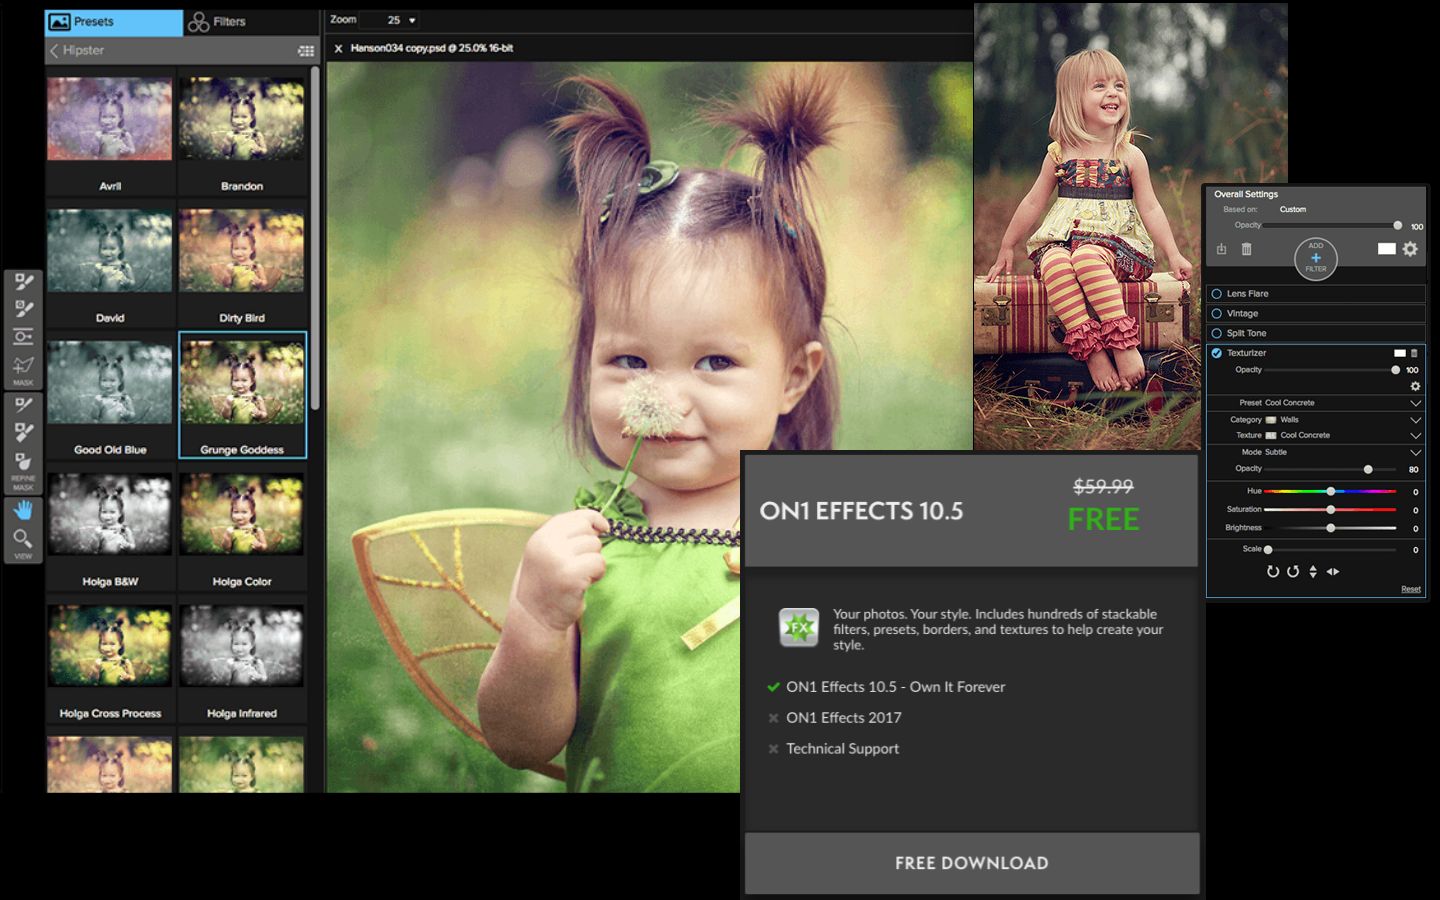1440x900 pixels.
Task: Rotate the texture clockwise
Action: (x=1273, y=572)
